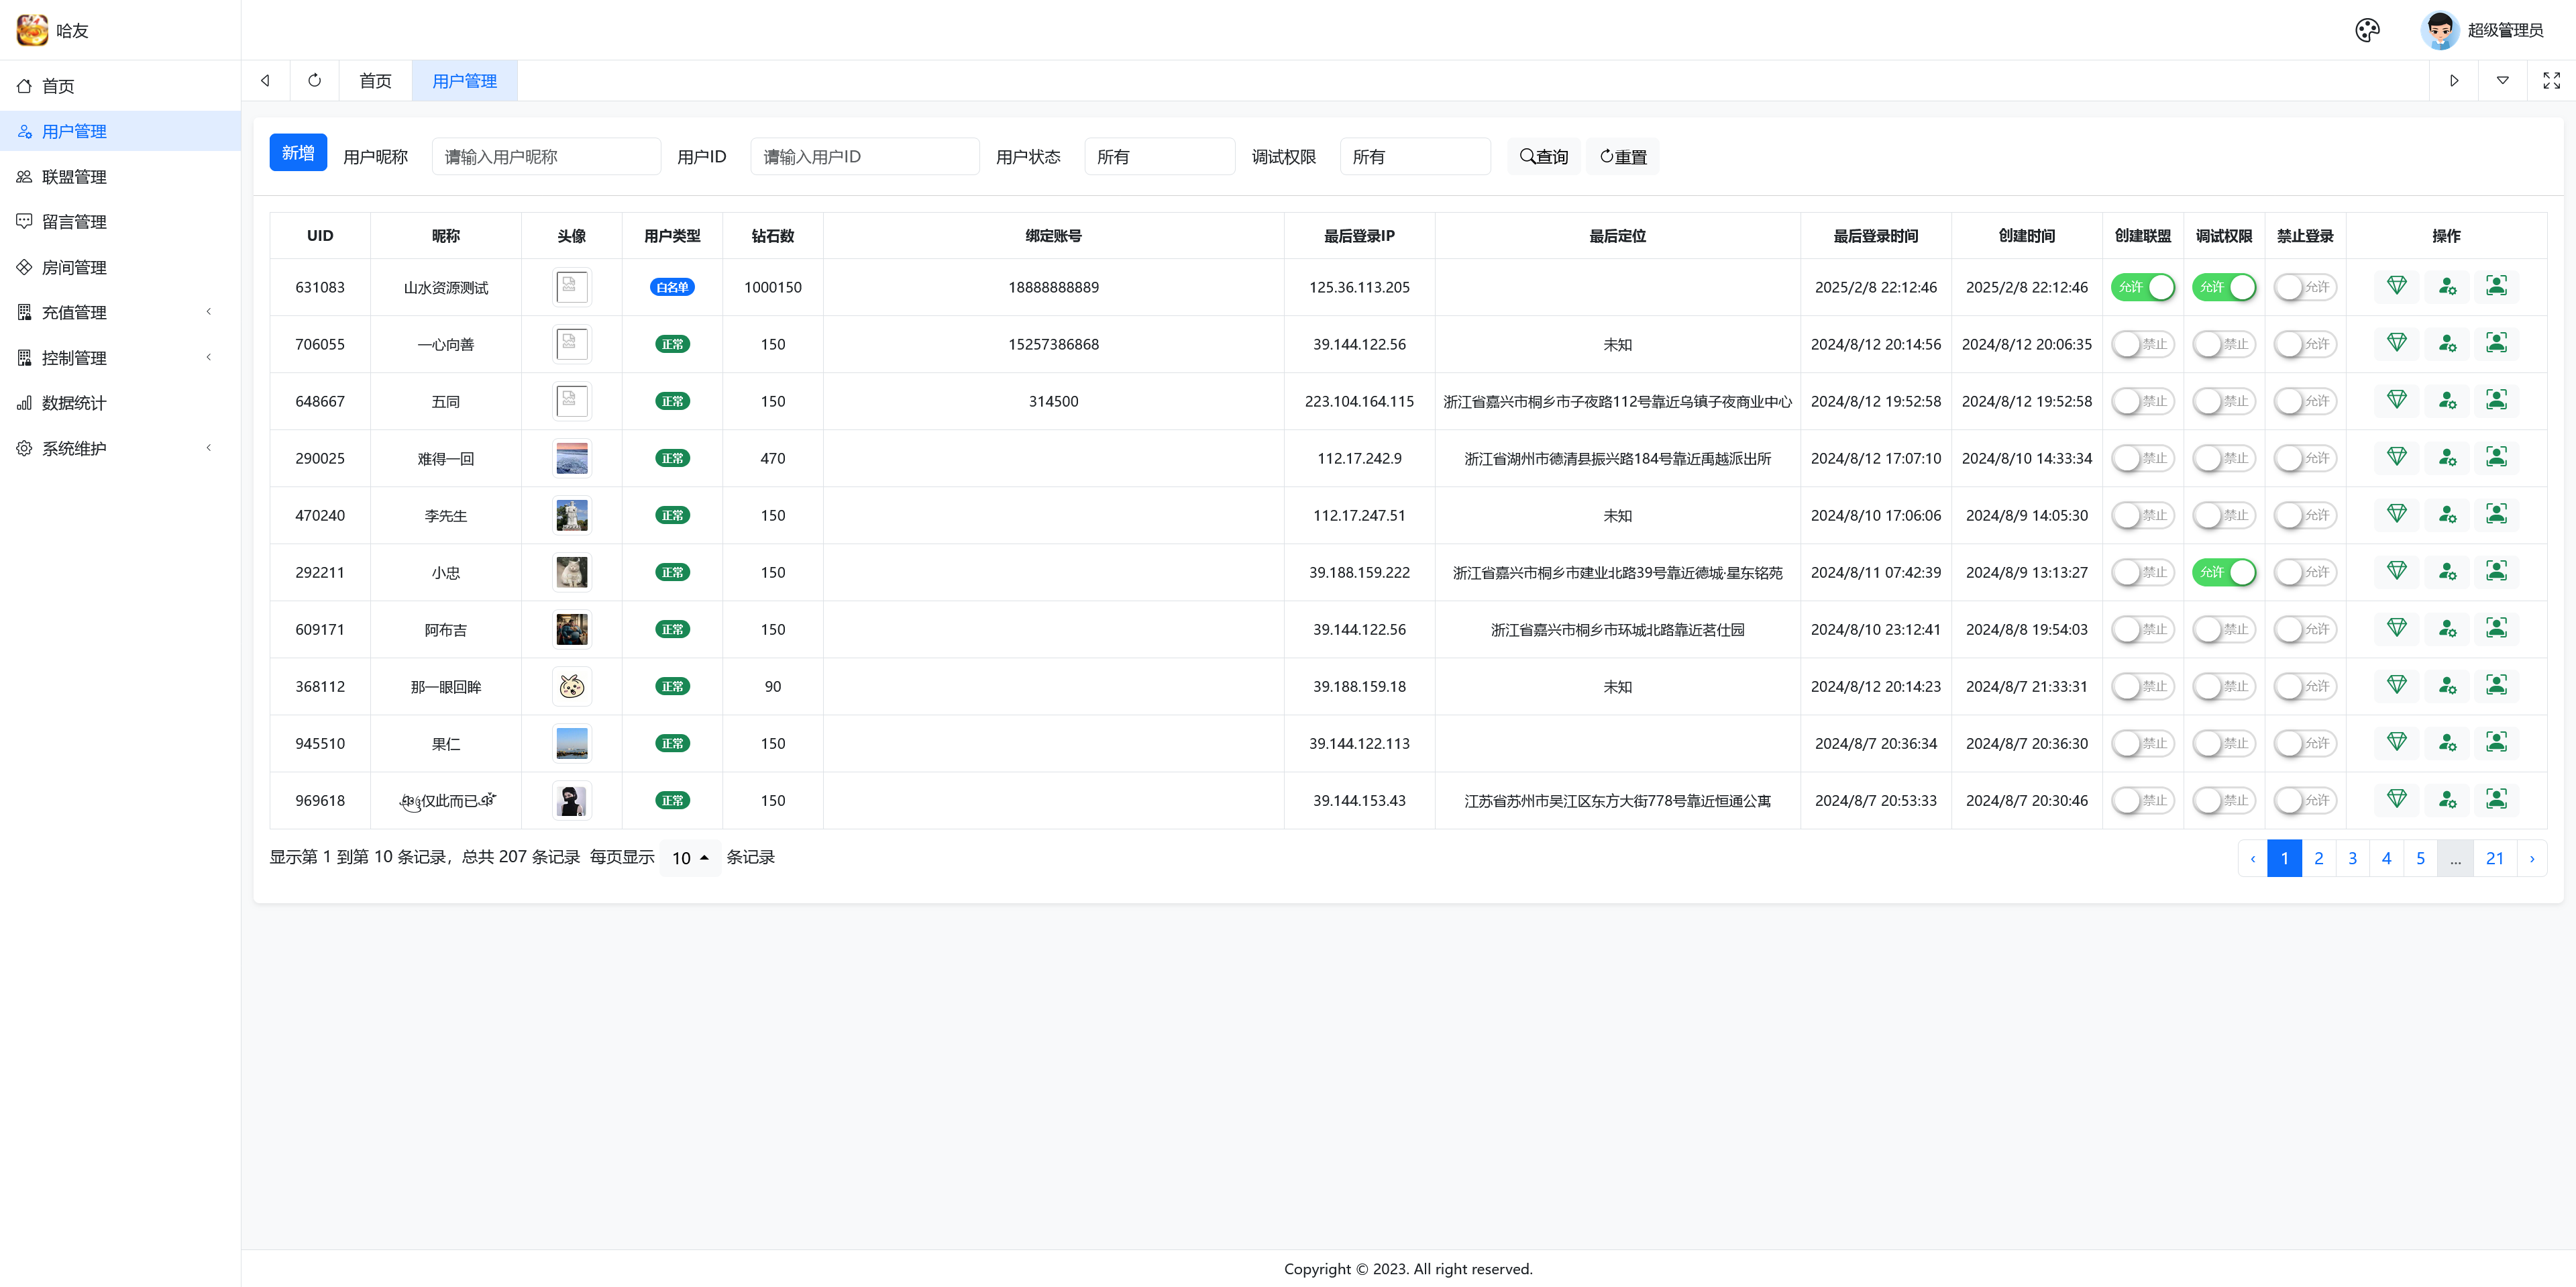
Task: Click the 新增 button
Action: [x=297, y=153]
